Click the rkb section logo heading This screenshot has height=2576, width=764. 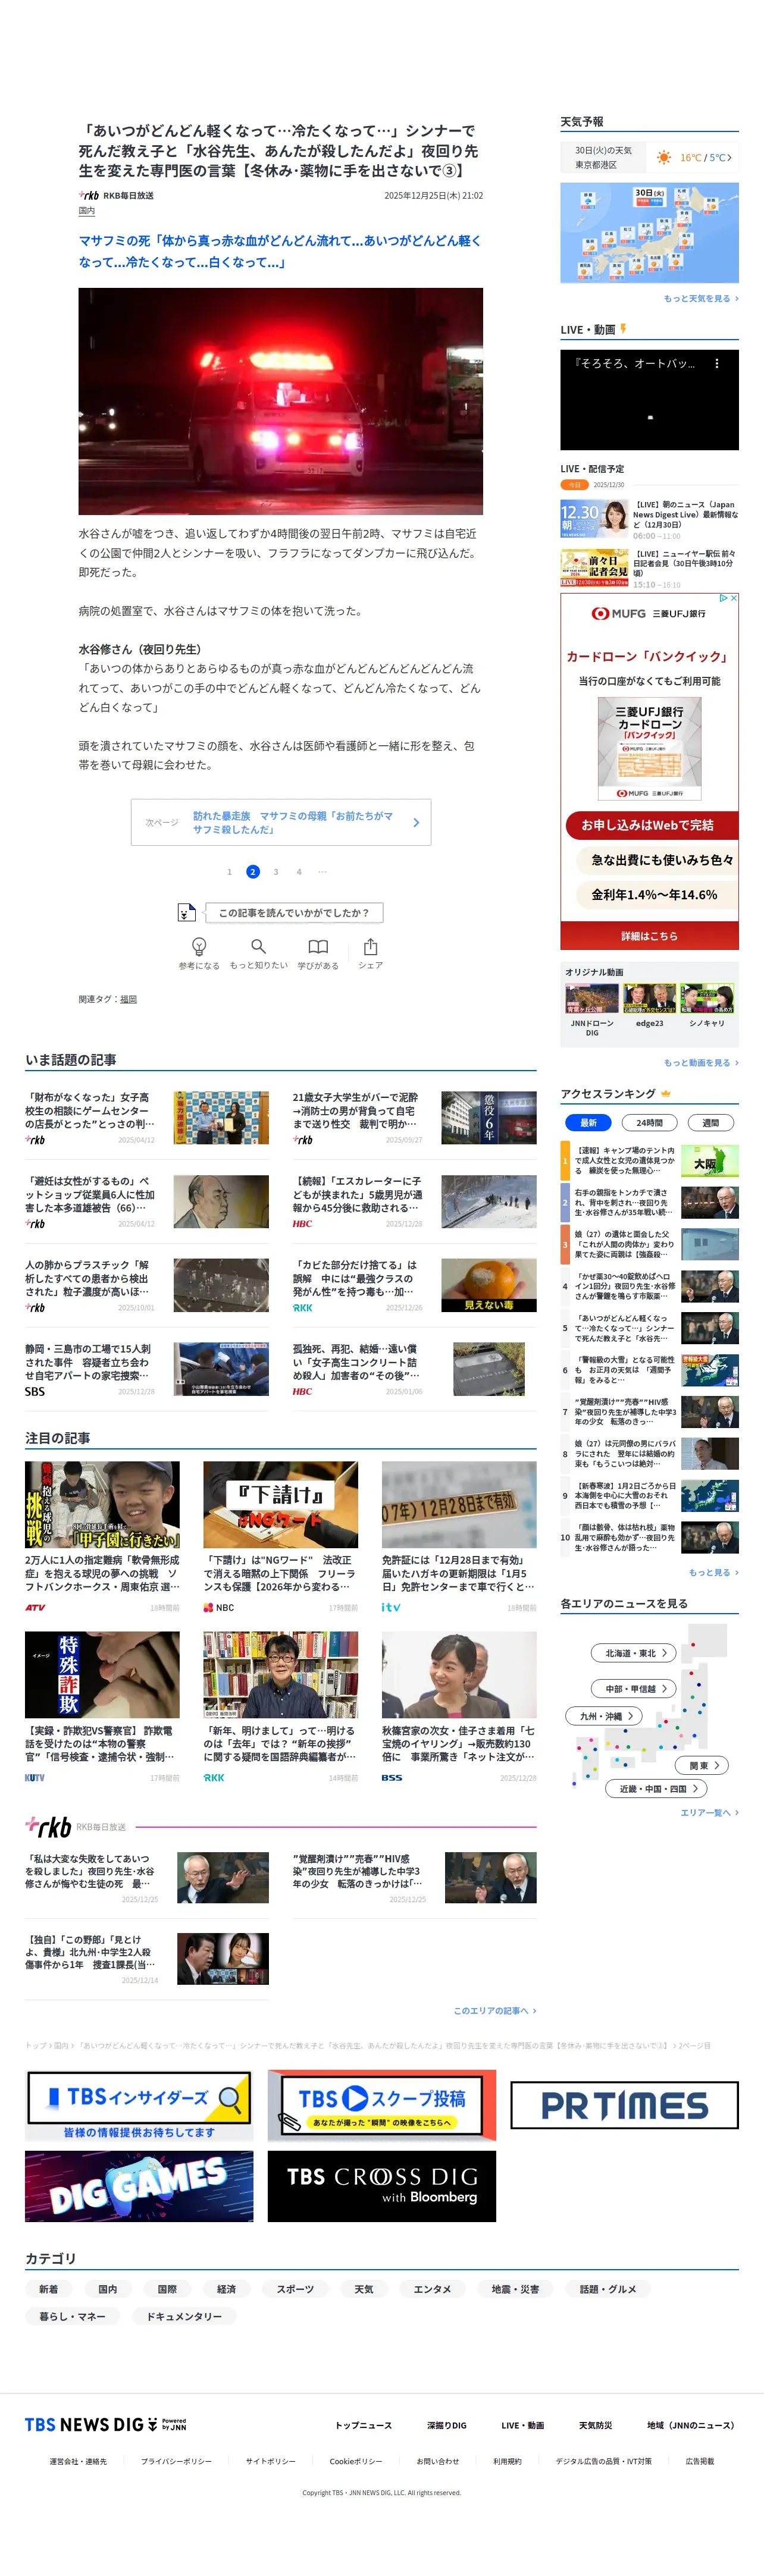(x=48, y=1827)
